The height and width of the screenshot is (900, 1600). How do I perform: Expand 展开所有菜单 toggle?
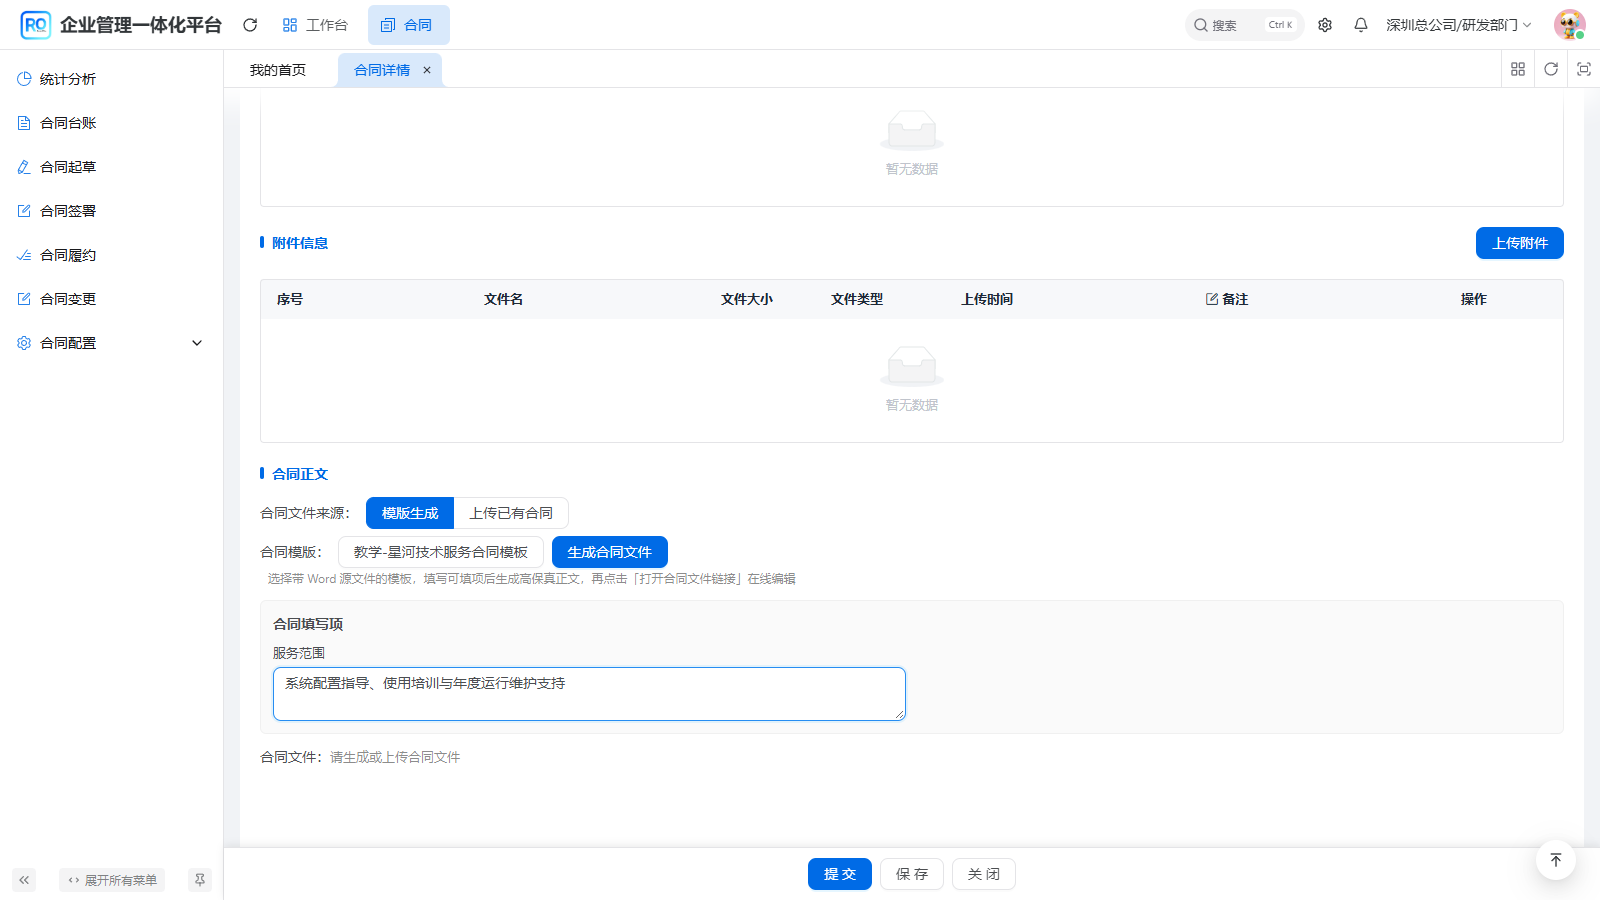coord(112,880)
